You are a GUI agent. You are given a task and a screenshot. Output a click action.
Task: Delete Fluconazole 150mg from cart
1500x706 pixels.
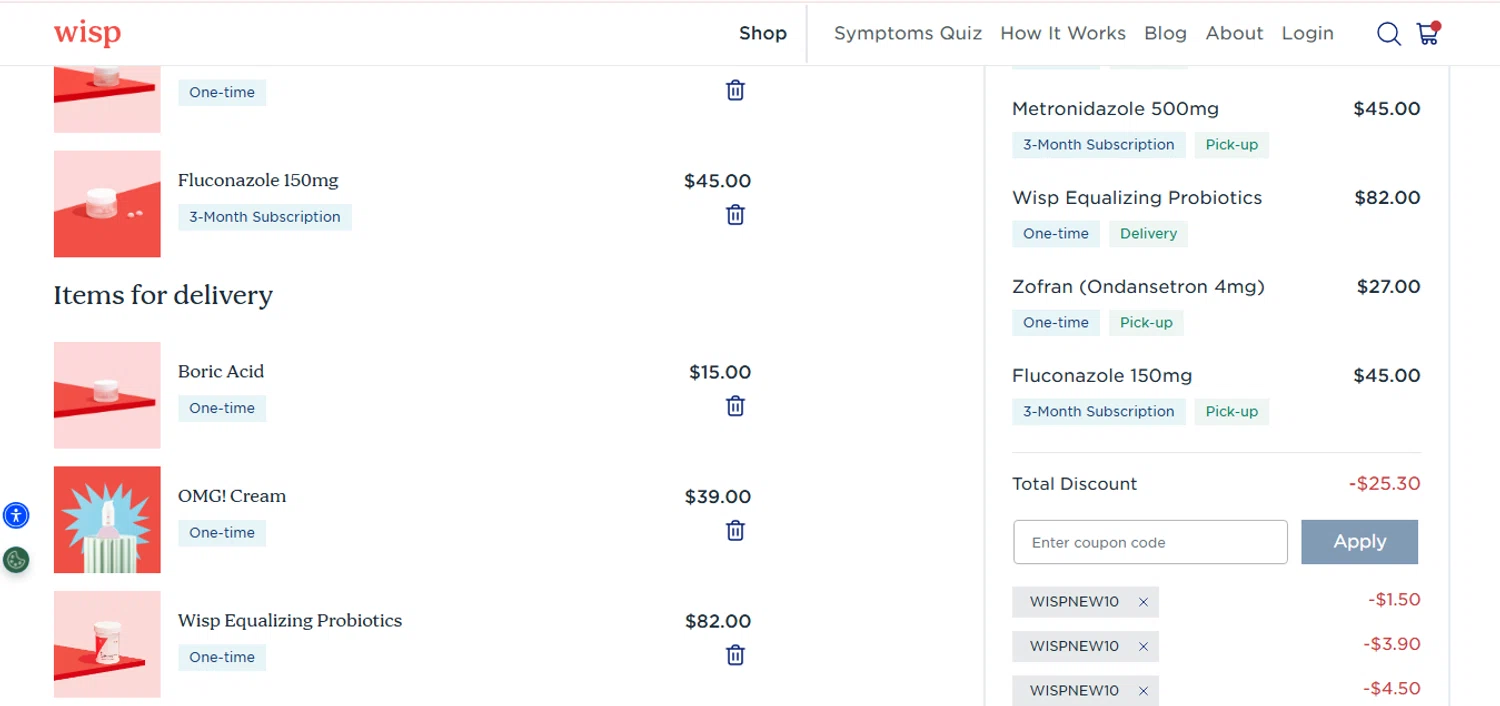click(x=735, y=215)
